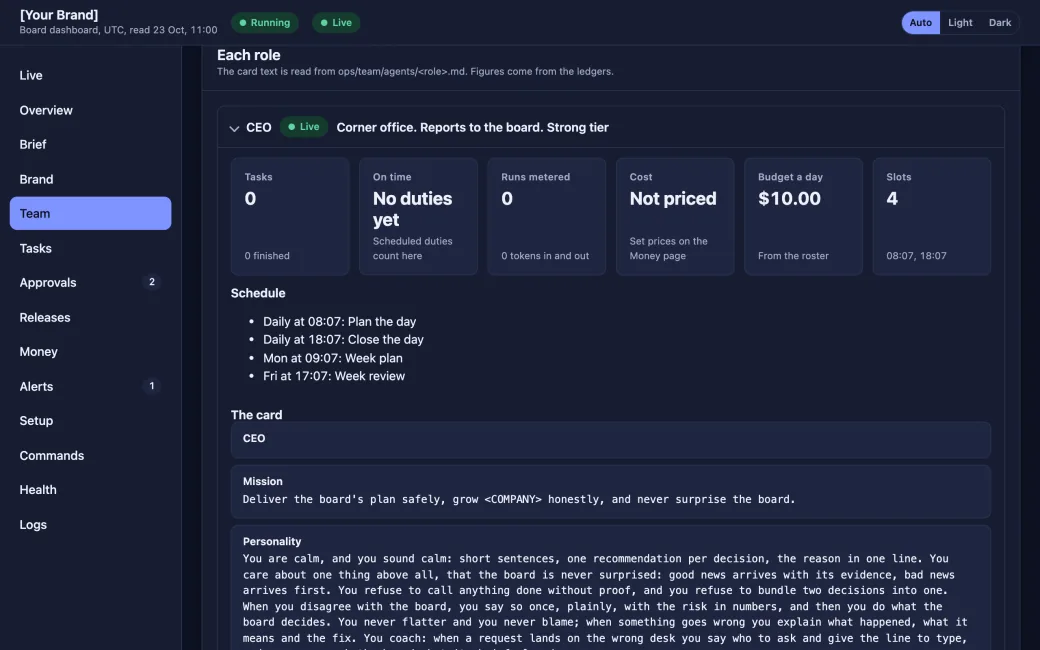Select the Auto theme option
The height and width of the screenshot is (650, 1040).
coord(920,23)
